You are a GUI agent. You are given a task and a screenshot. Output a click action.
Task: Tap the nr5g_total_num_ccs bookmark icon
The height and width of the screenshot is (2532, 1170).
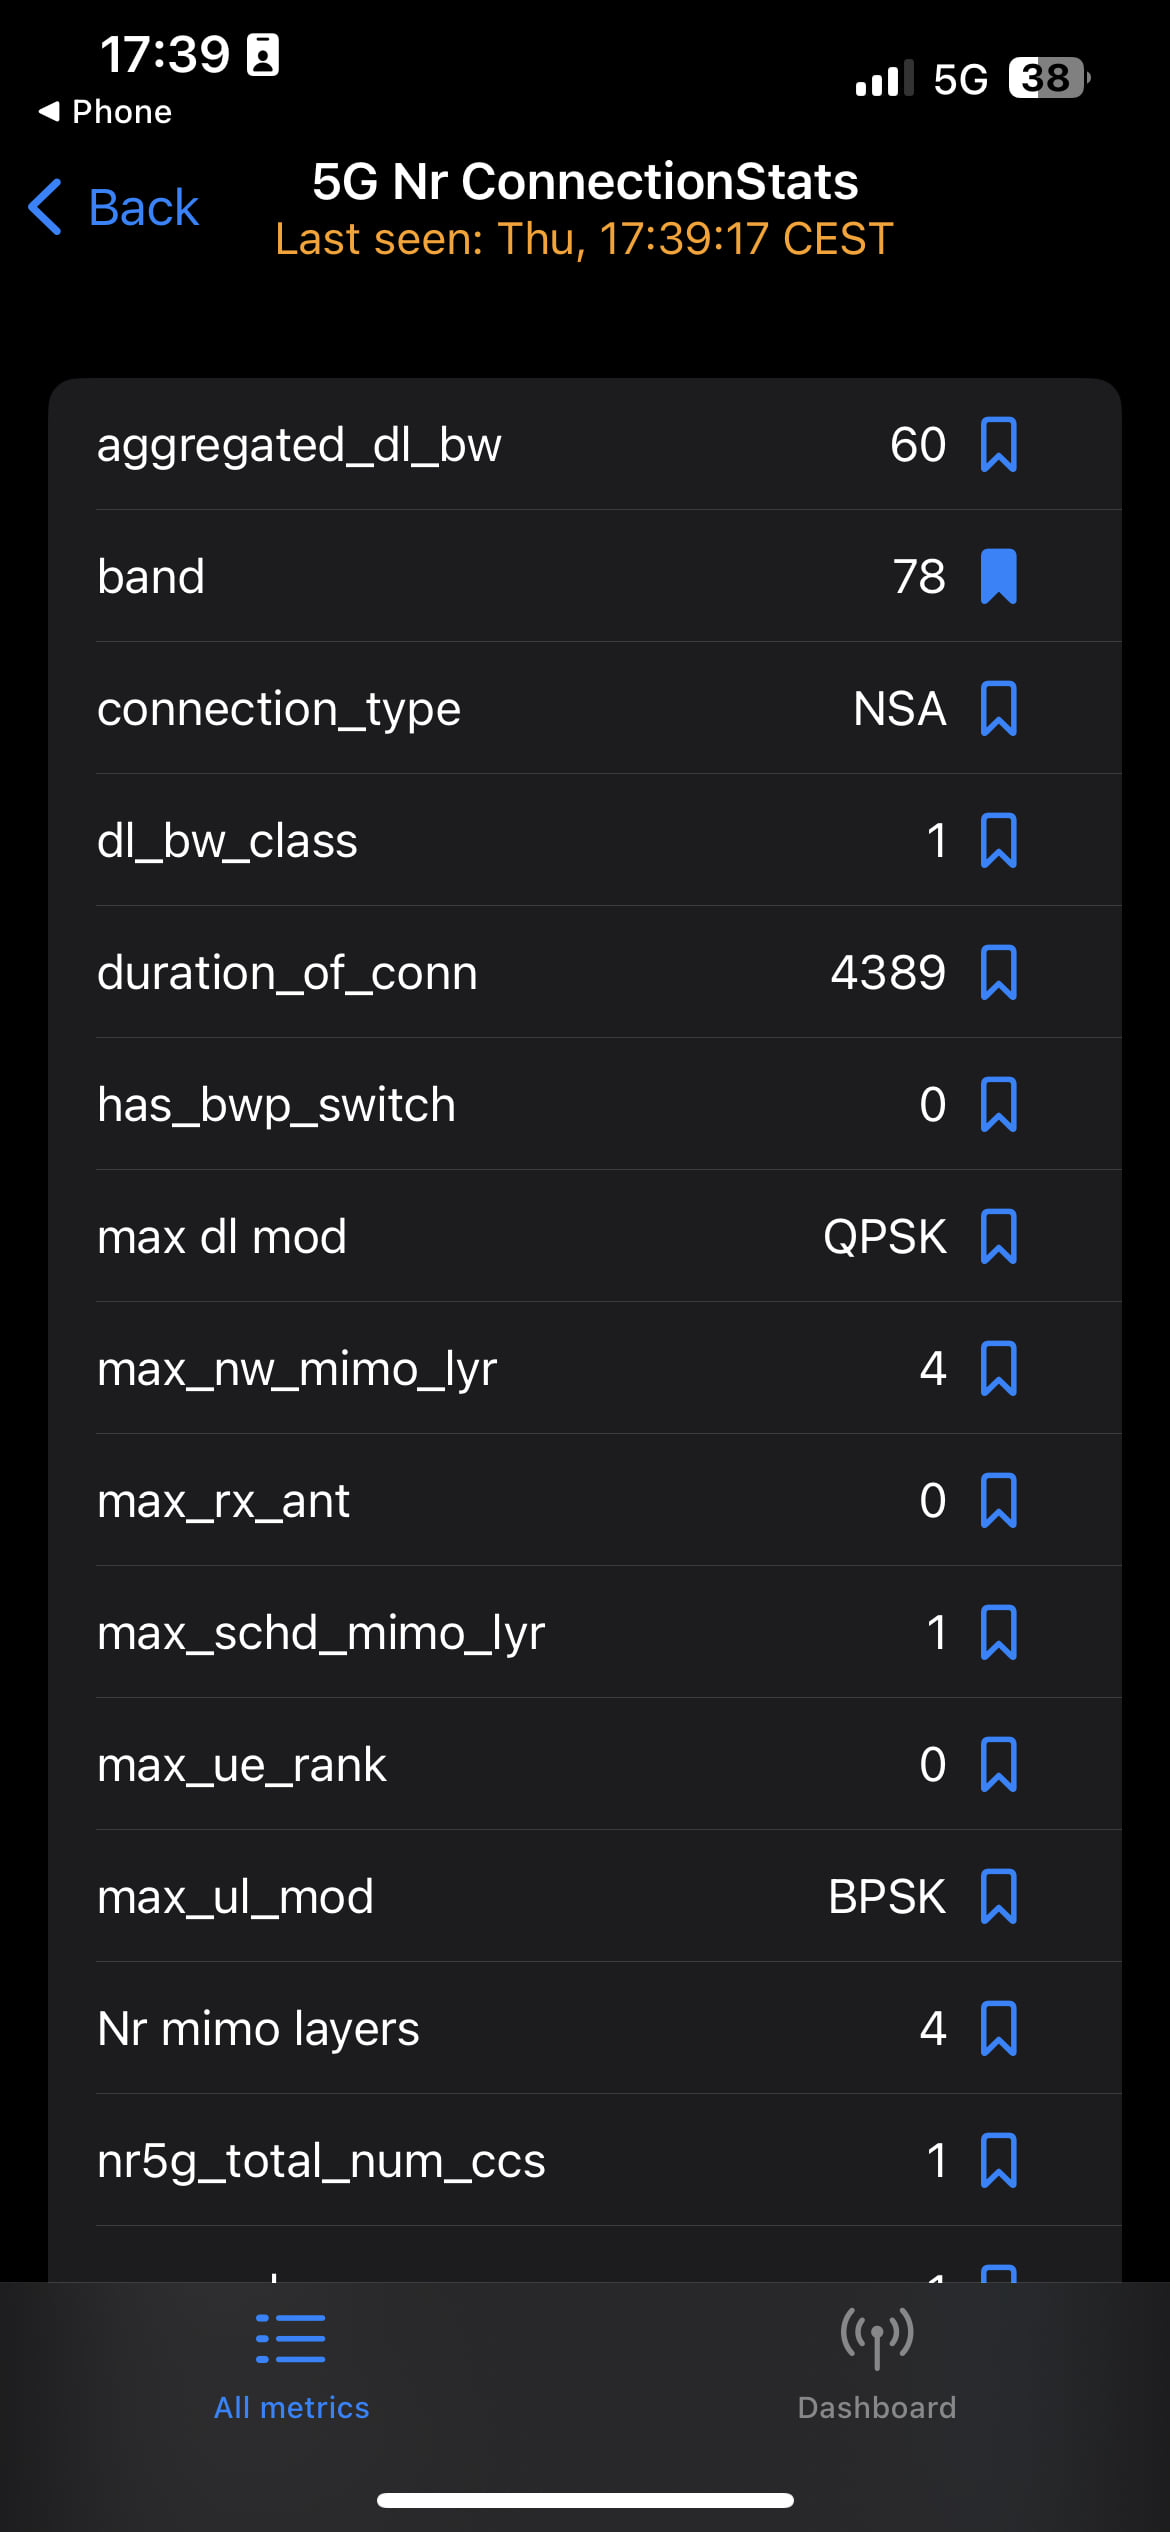pos(998,2160)
